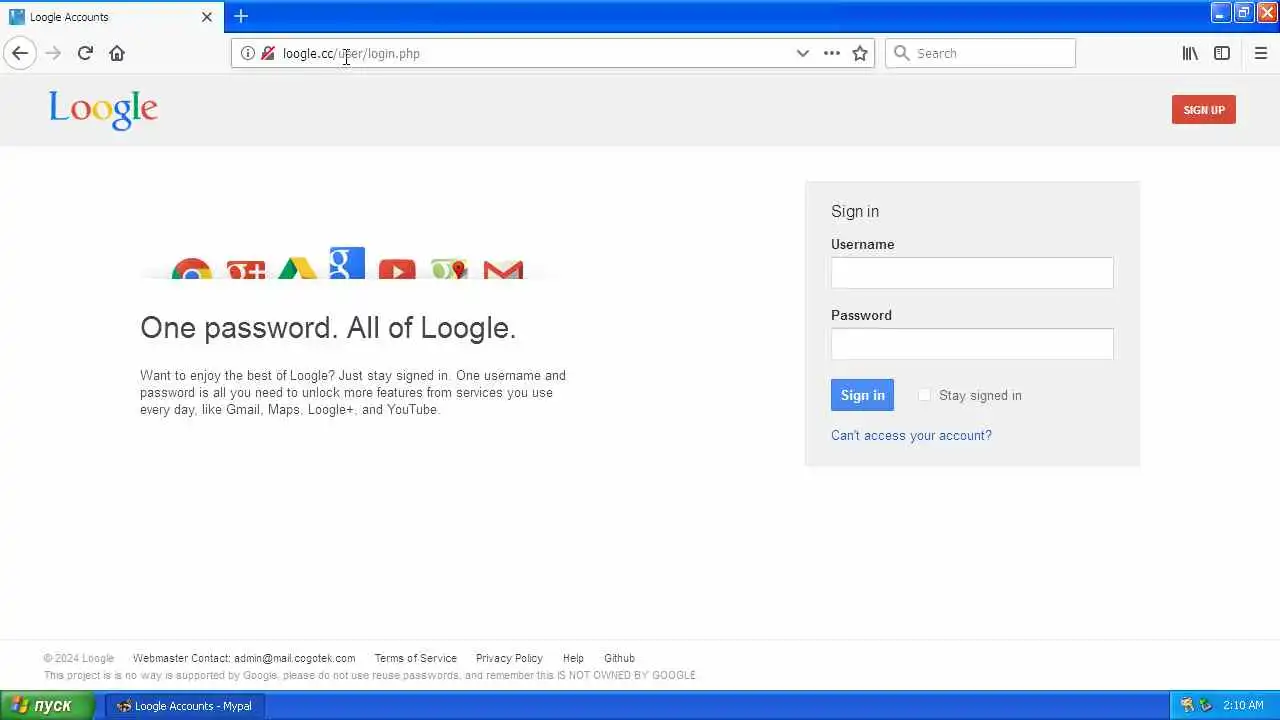Open the Github footer link
Viewport: 1280px width, 720px height.
[619, 658]
